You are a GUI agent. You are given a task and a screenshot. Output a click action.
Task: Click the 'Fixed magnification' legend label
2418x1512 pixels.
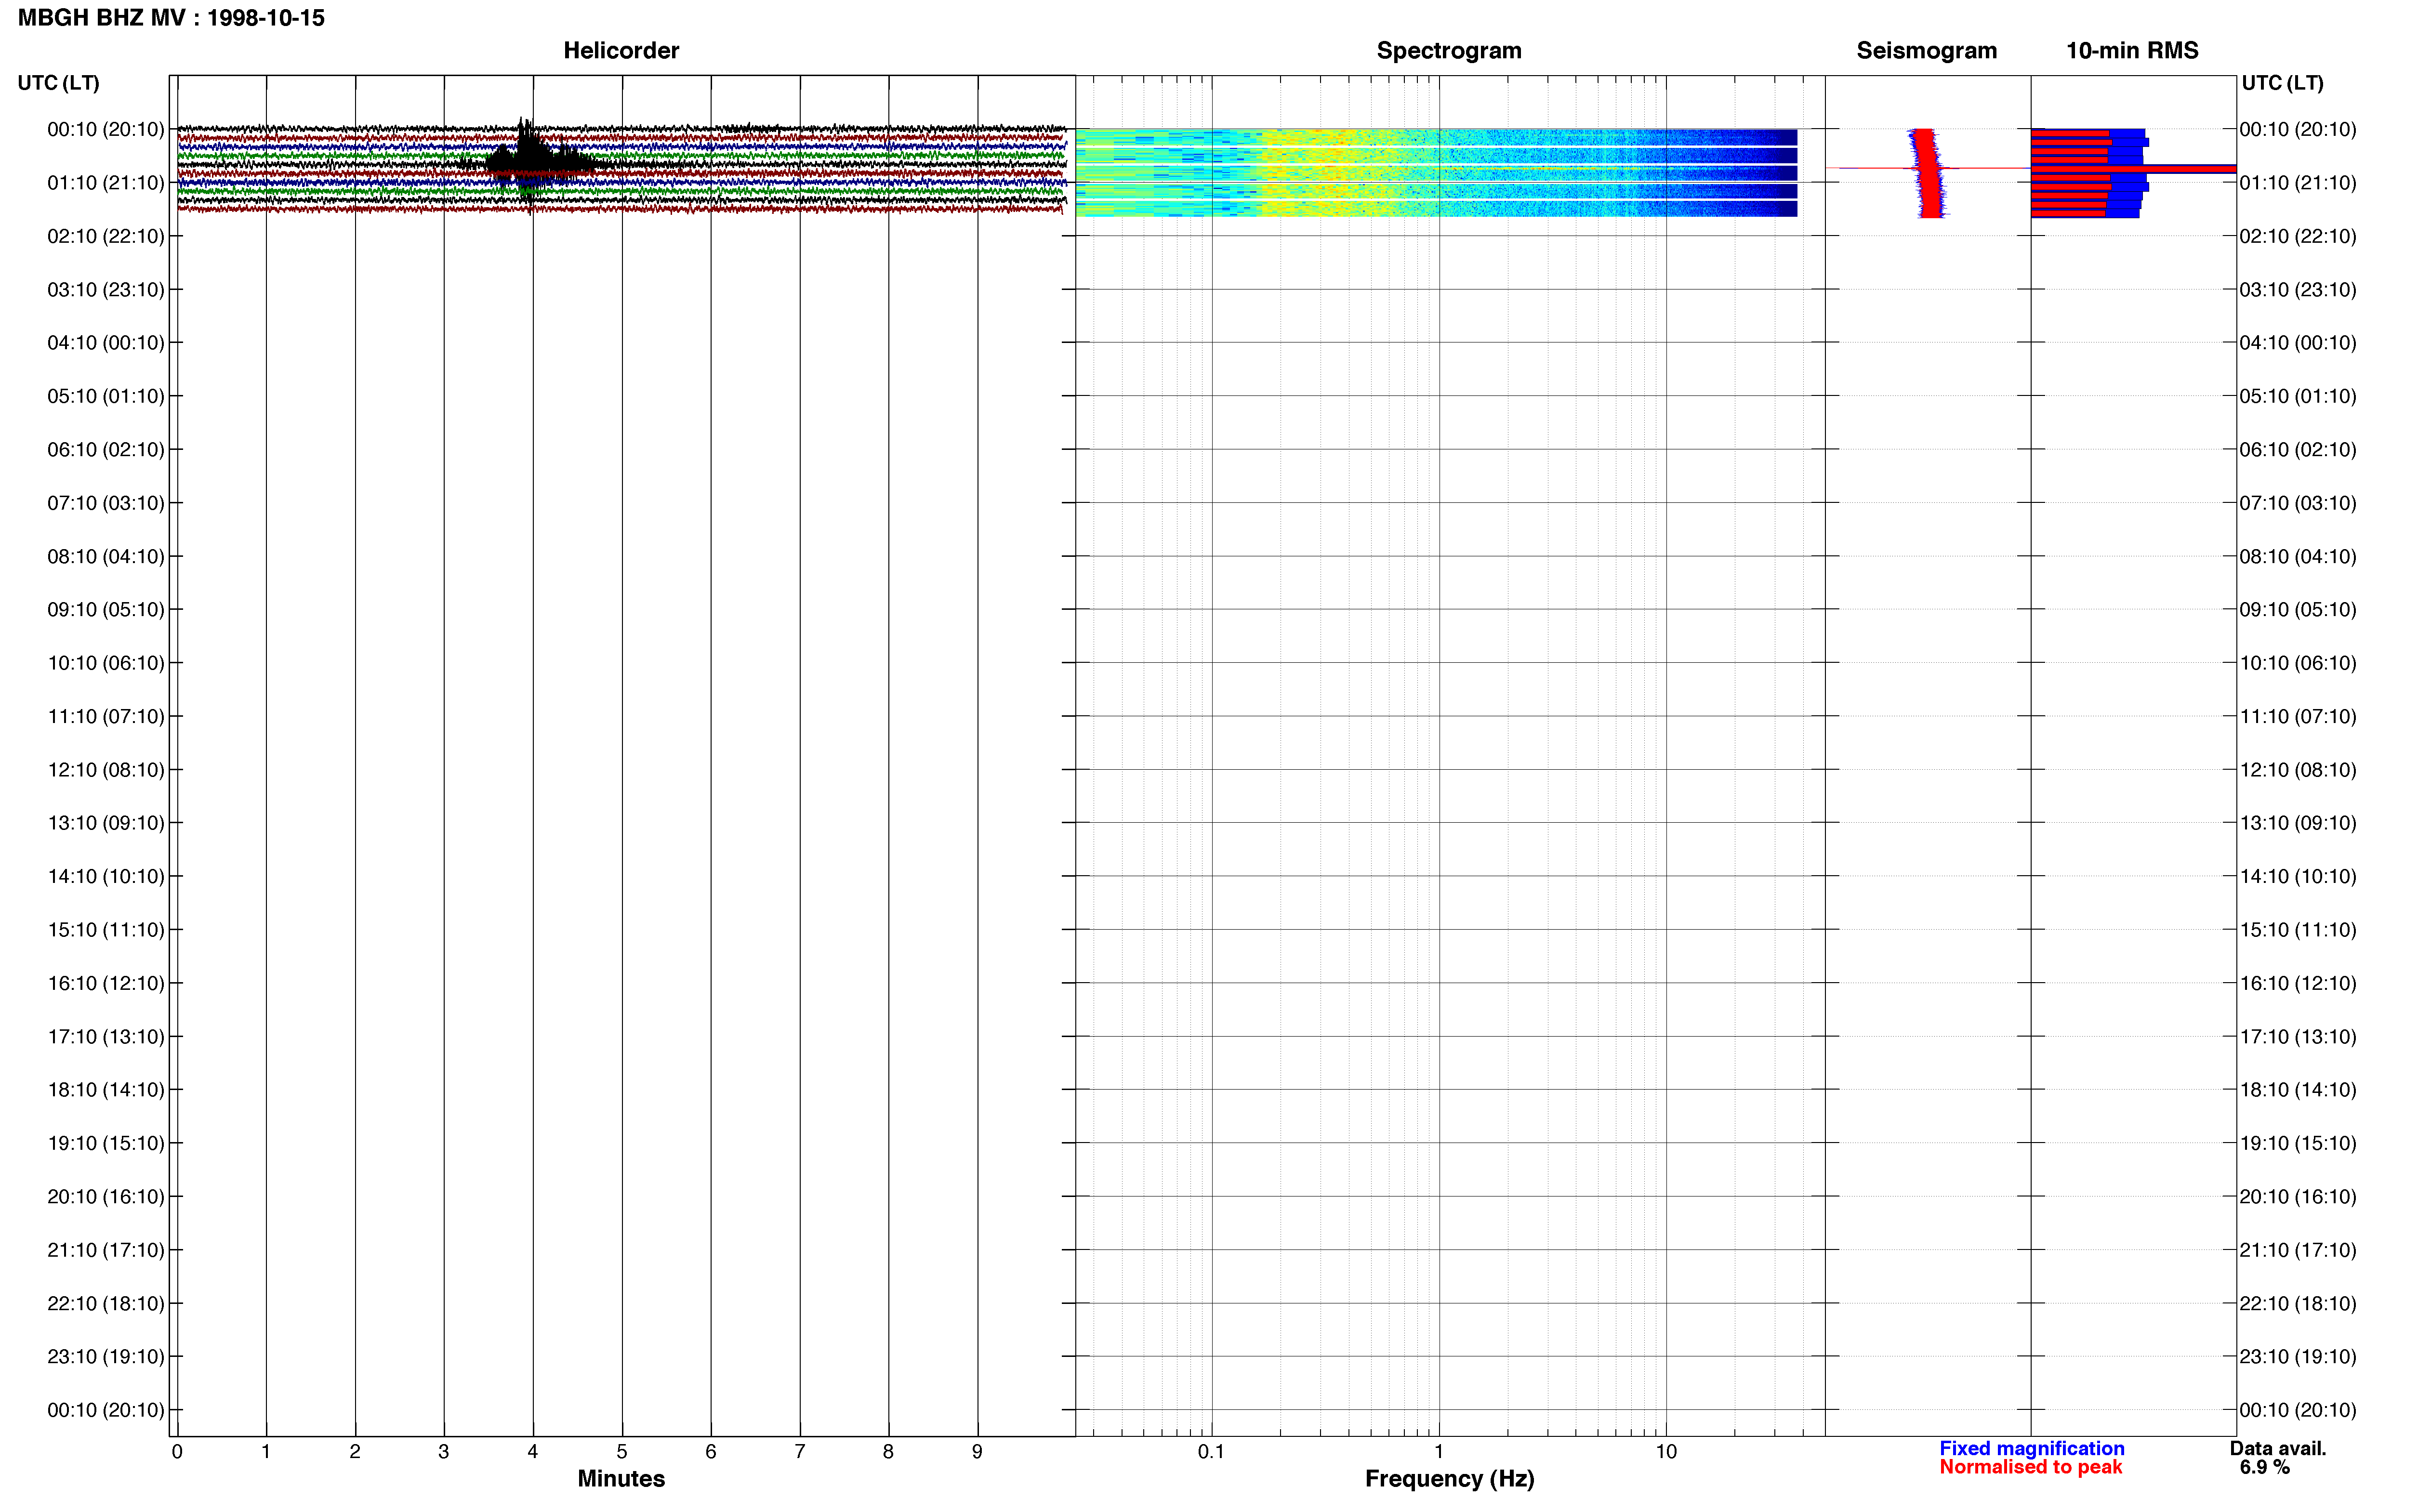click(2032, 1448)
